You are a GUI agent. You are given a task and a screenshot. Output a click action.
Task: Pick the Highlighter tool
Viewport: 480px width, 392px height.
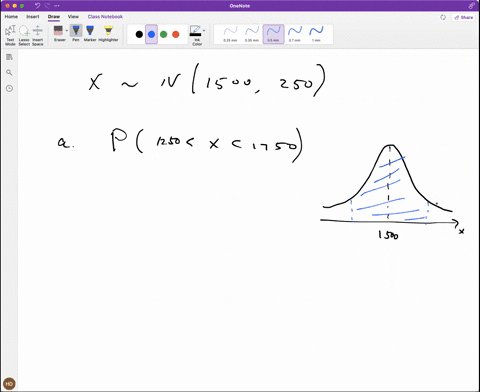tap(108, 33)
